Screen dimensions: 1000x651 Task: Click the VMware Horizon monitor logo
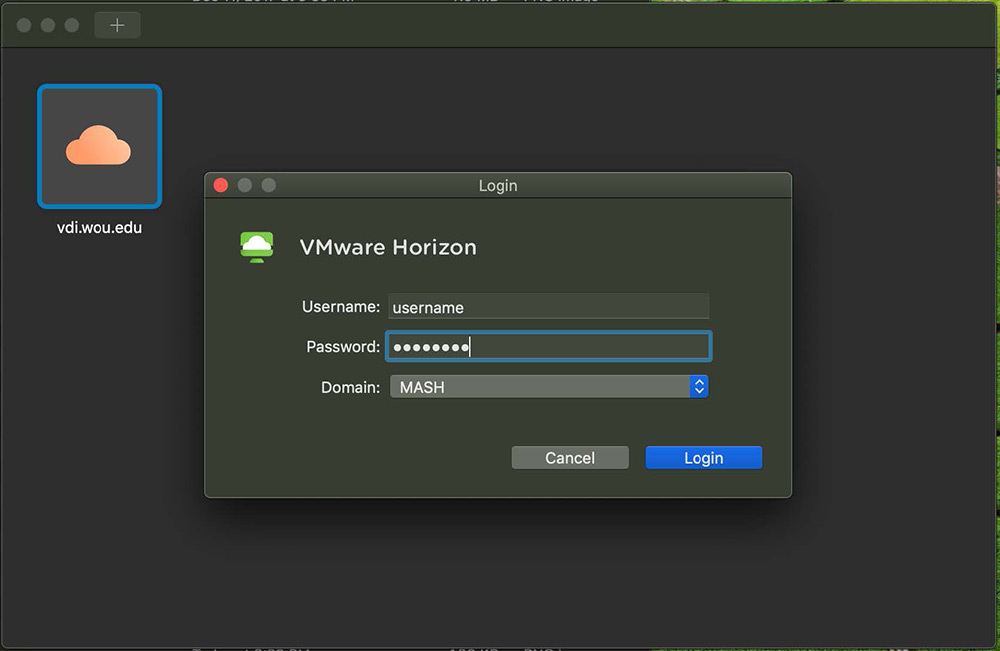point(257,246)
